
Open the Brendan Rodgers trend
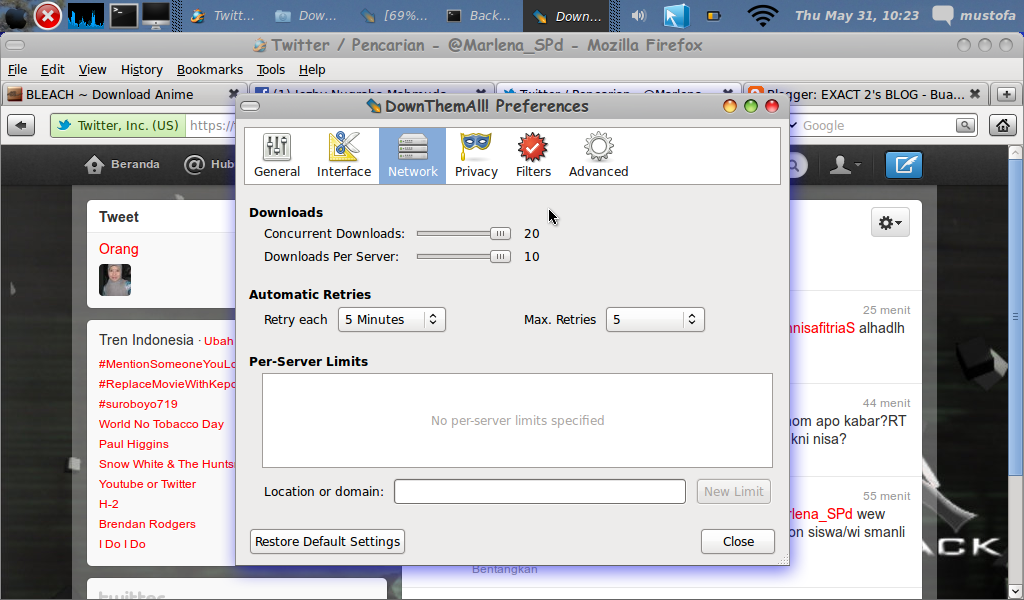(147, 524)
